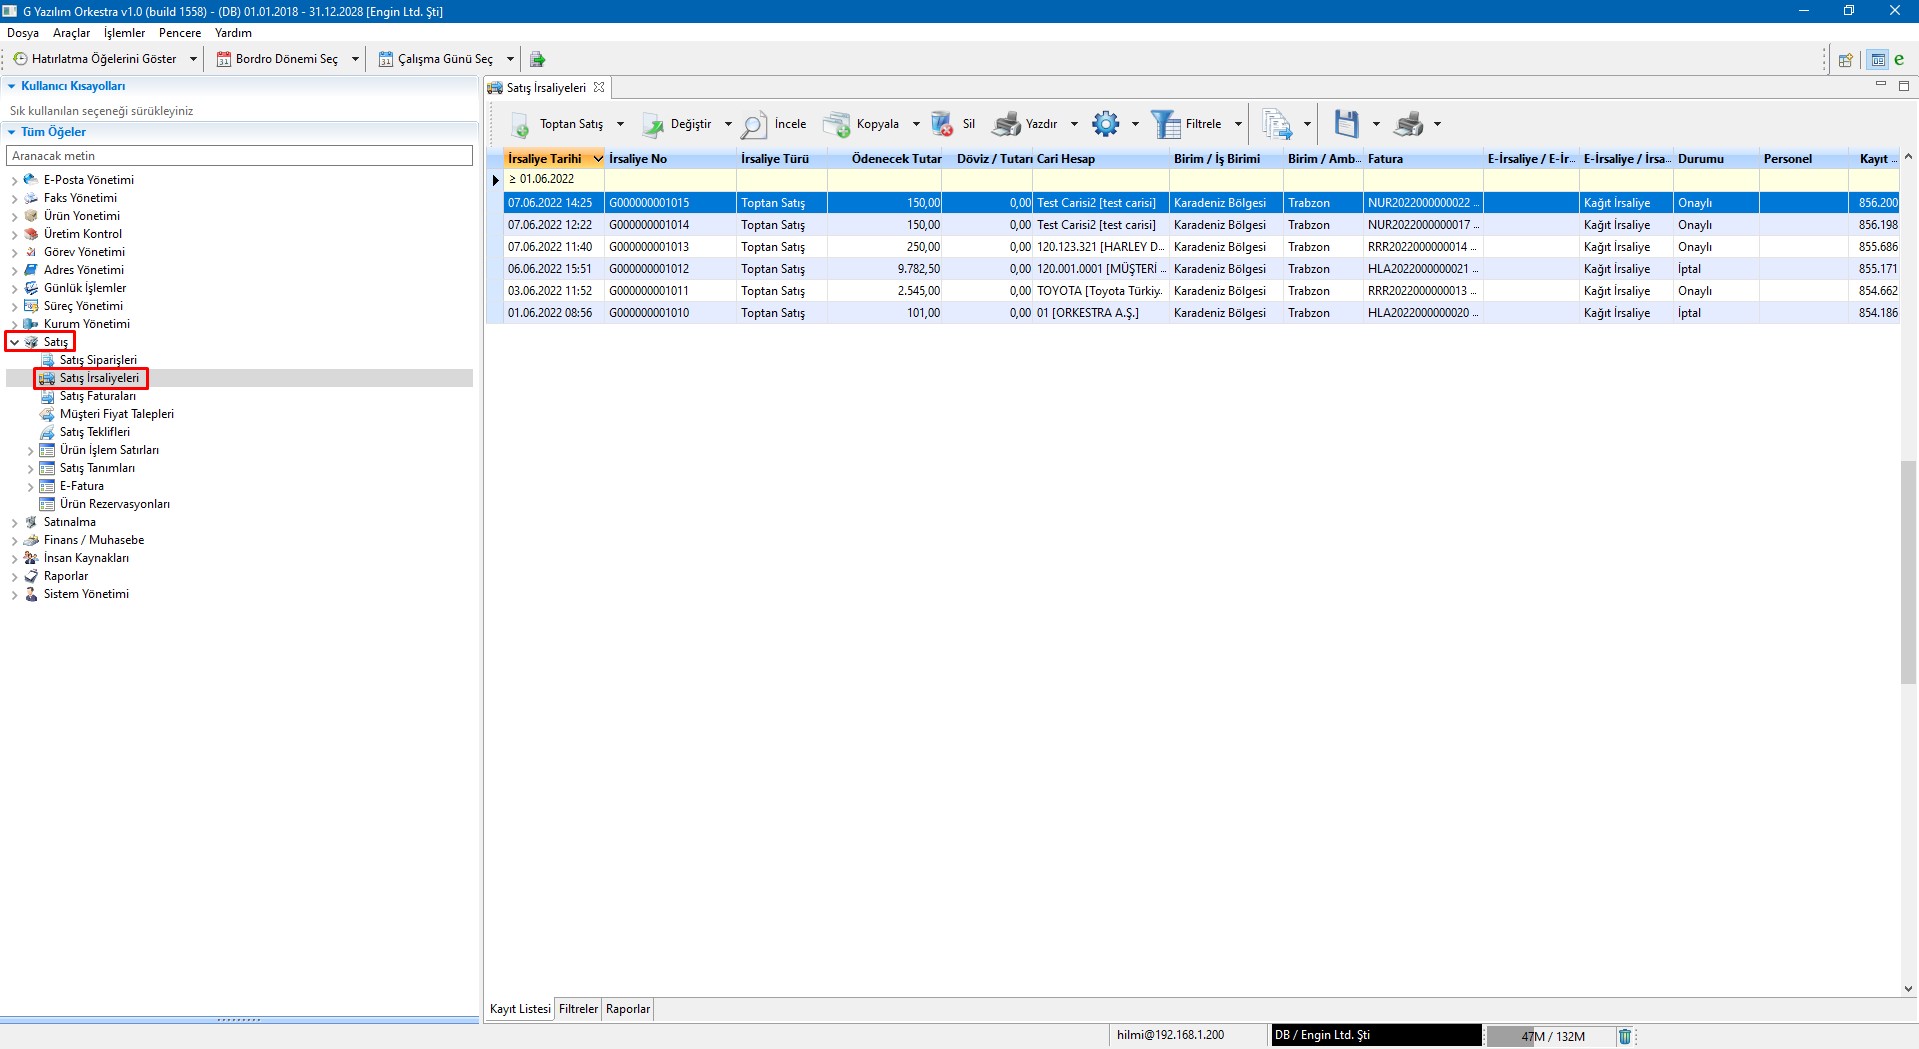Click the Toptan Satış new document icon

pos(520,125)
